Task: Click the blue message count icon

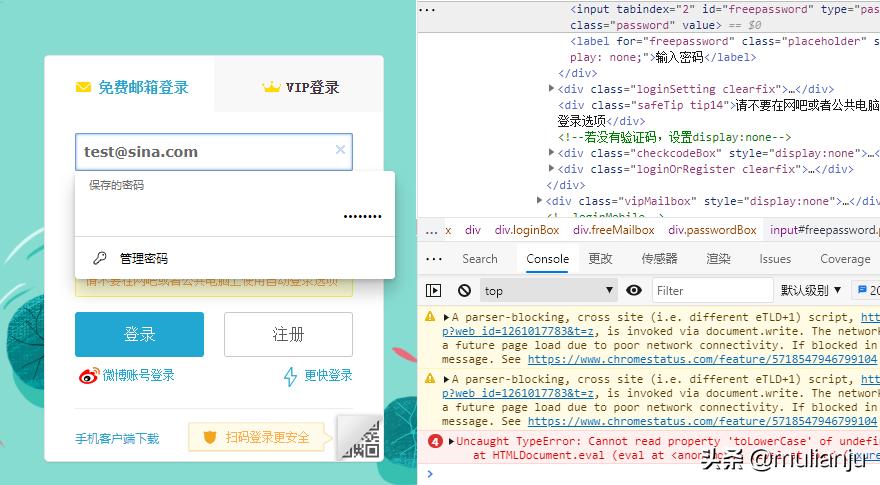Action: tap(862, 290)
